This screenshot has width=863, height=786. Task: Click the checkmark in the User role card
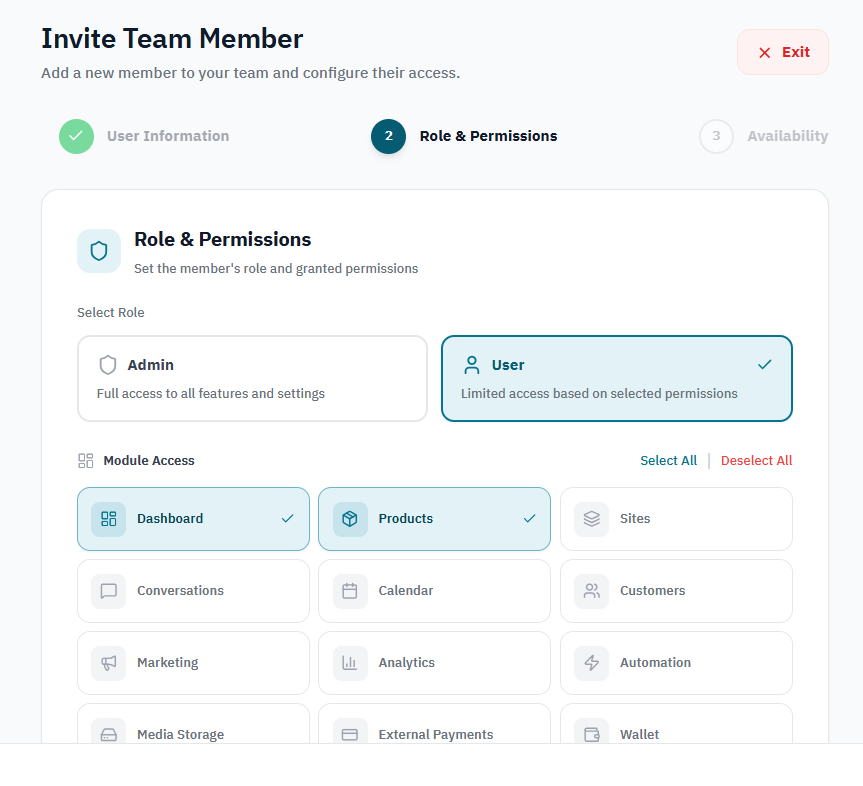coord(764,364)
